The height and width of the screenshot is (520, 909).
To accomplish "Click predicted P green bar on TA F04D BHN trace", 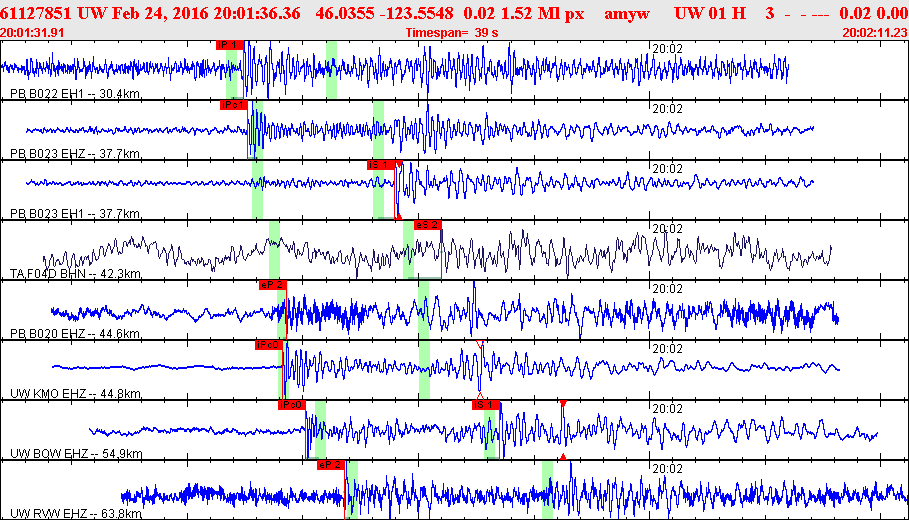I will [274, 249].
